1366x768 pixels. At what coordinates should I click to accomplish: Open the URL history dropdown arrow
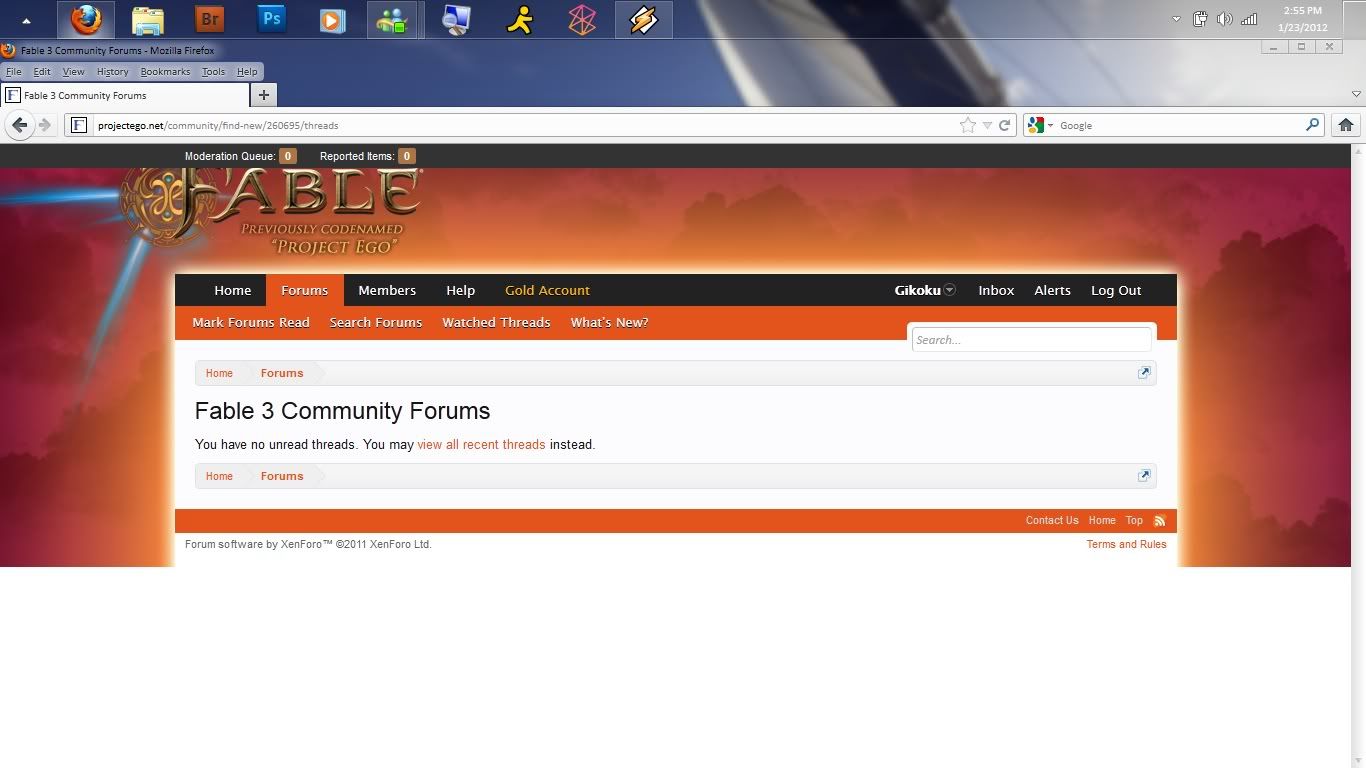click(987, 125)
